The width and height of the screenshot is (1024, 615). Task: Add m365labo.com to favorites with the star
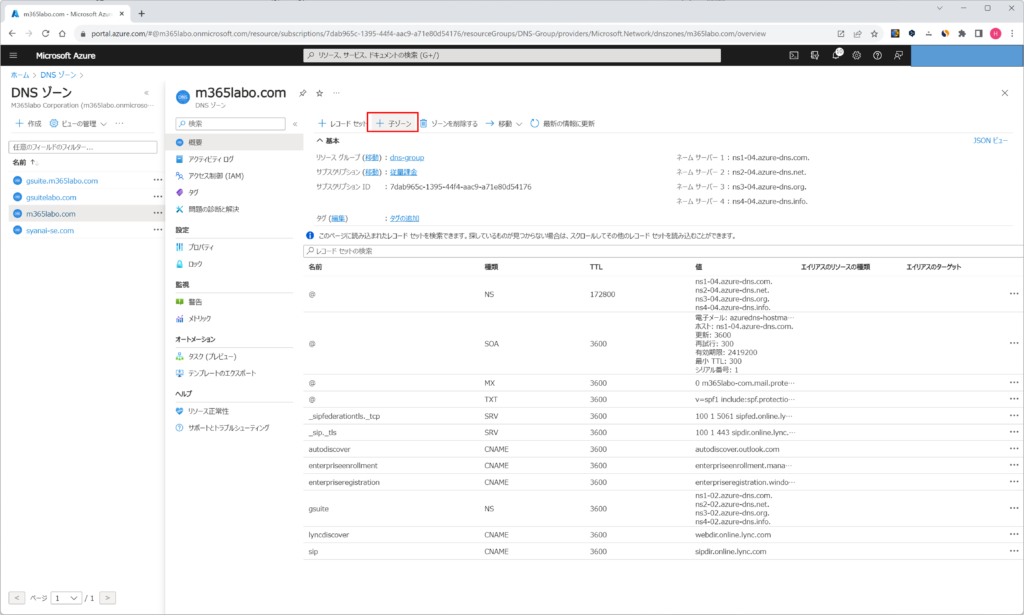319,93
